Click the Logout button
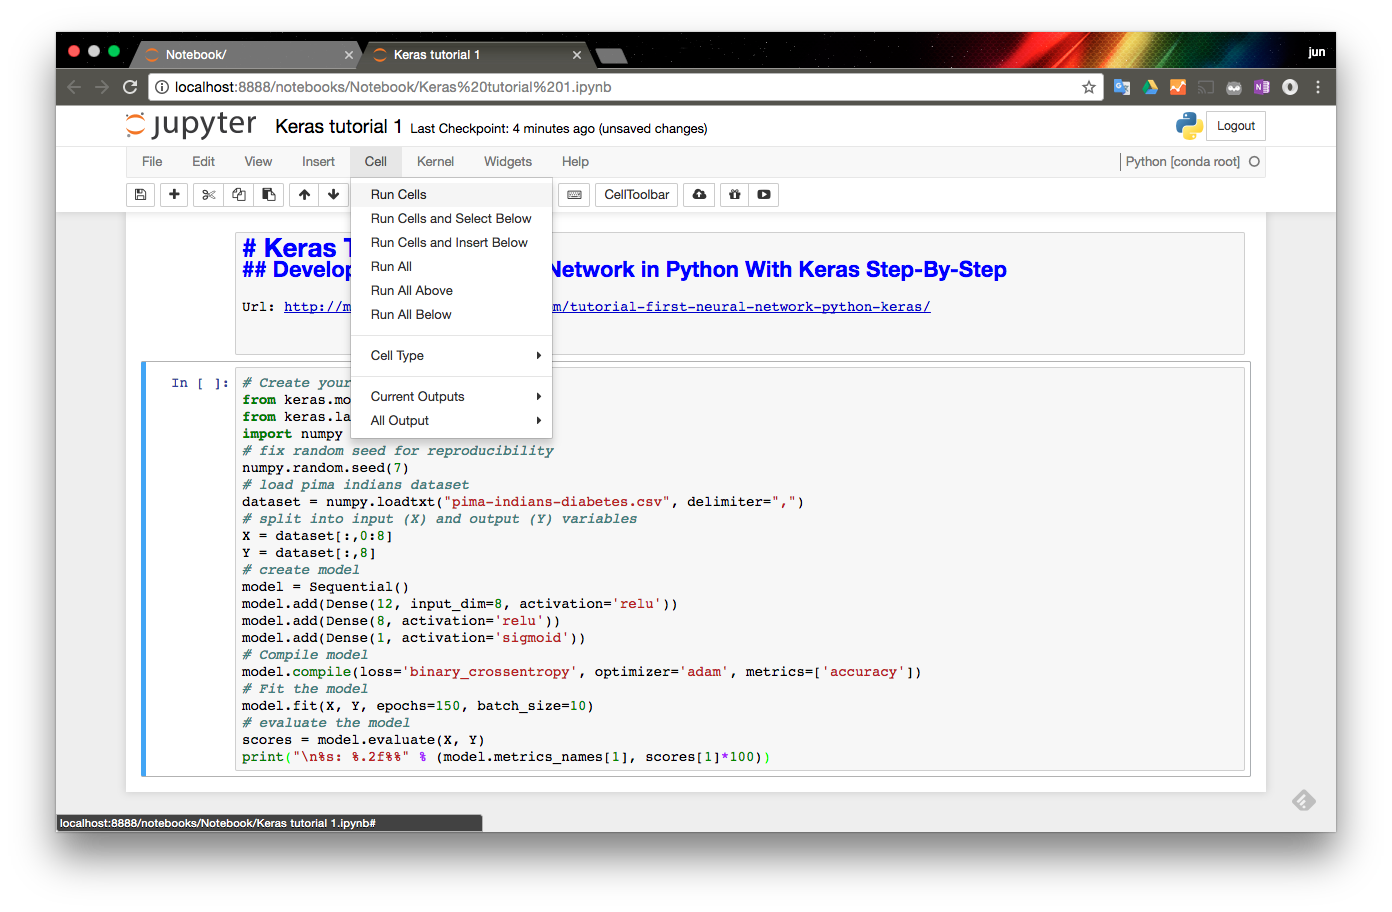 pos(1236,126)
